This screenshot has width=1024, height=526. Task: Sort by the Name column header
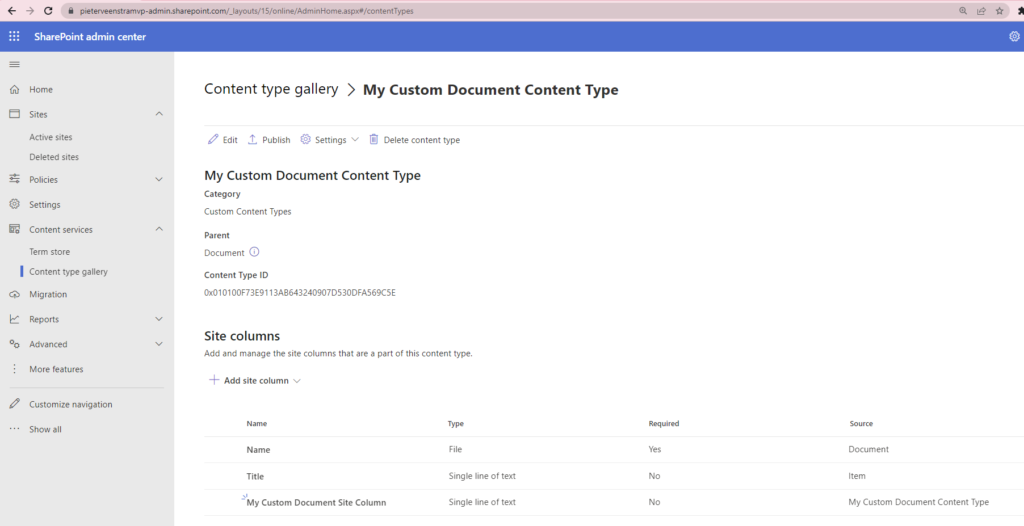(x=257, y=423)
